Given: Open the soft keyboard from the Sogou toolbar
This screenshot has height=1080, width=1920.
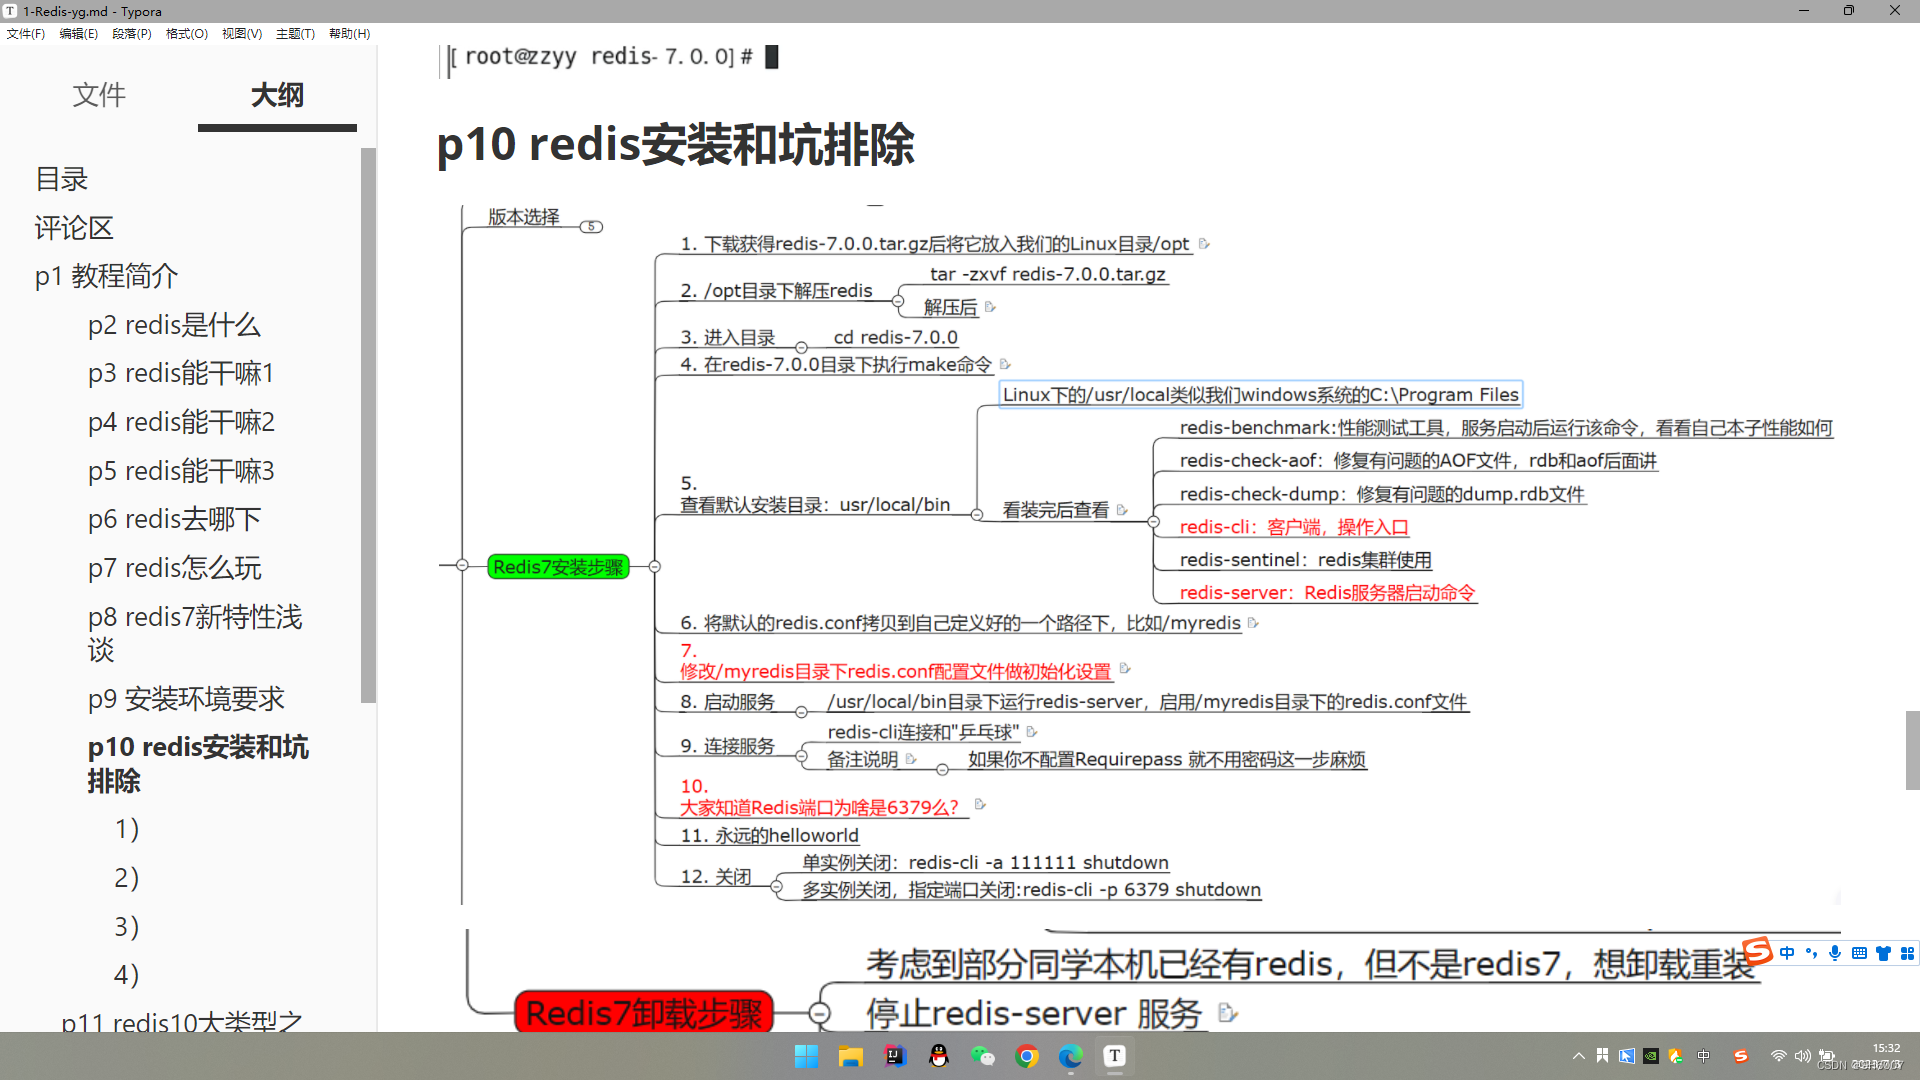Looking at the screenshot, I should [x=1859, y=953].
